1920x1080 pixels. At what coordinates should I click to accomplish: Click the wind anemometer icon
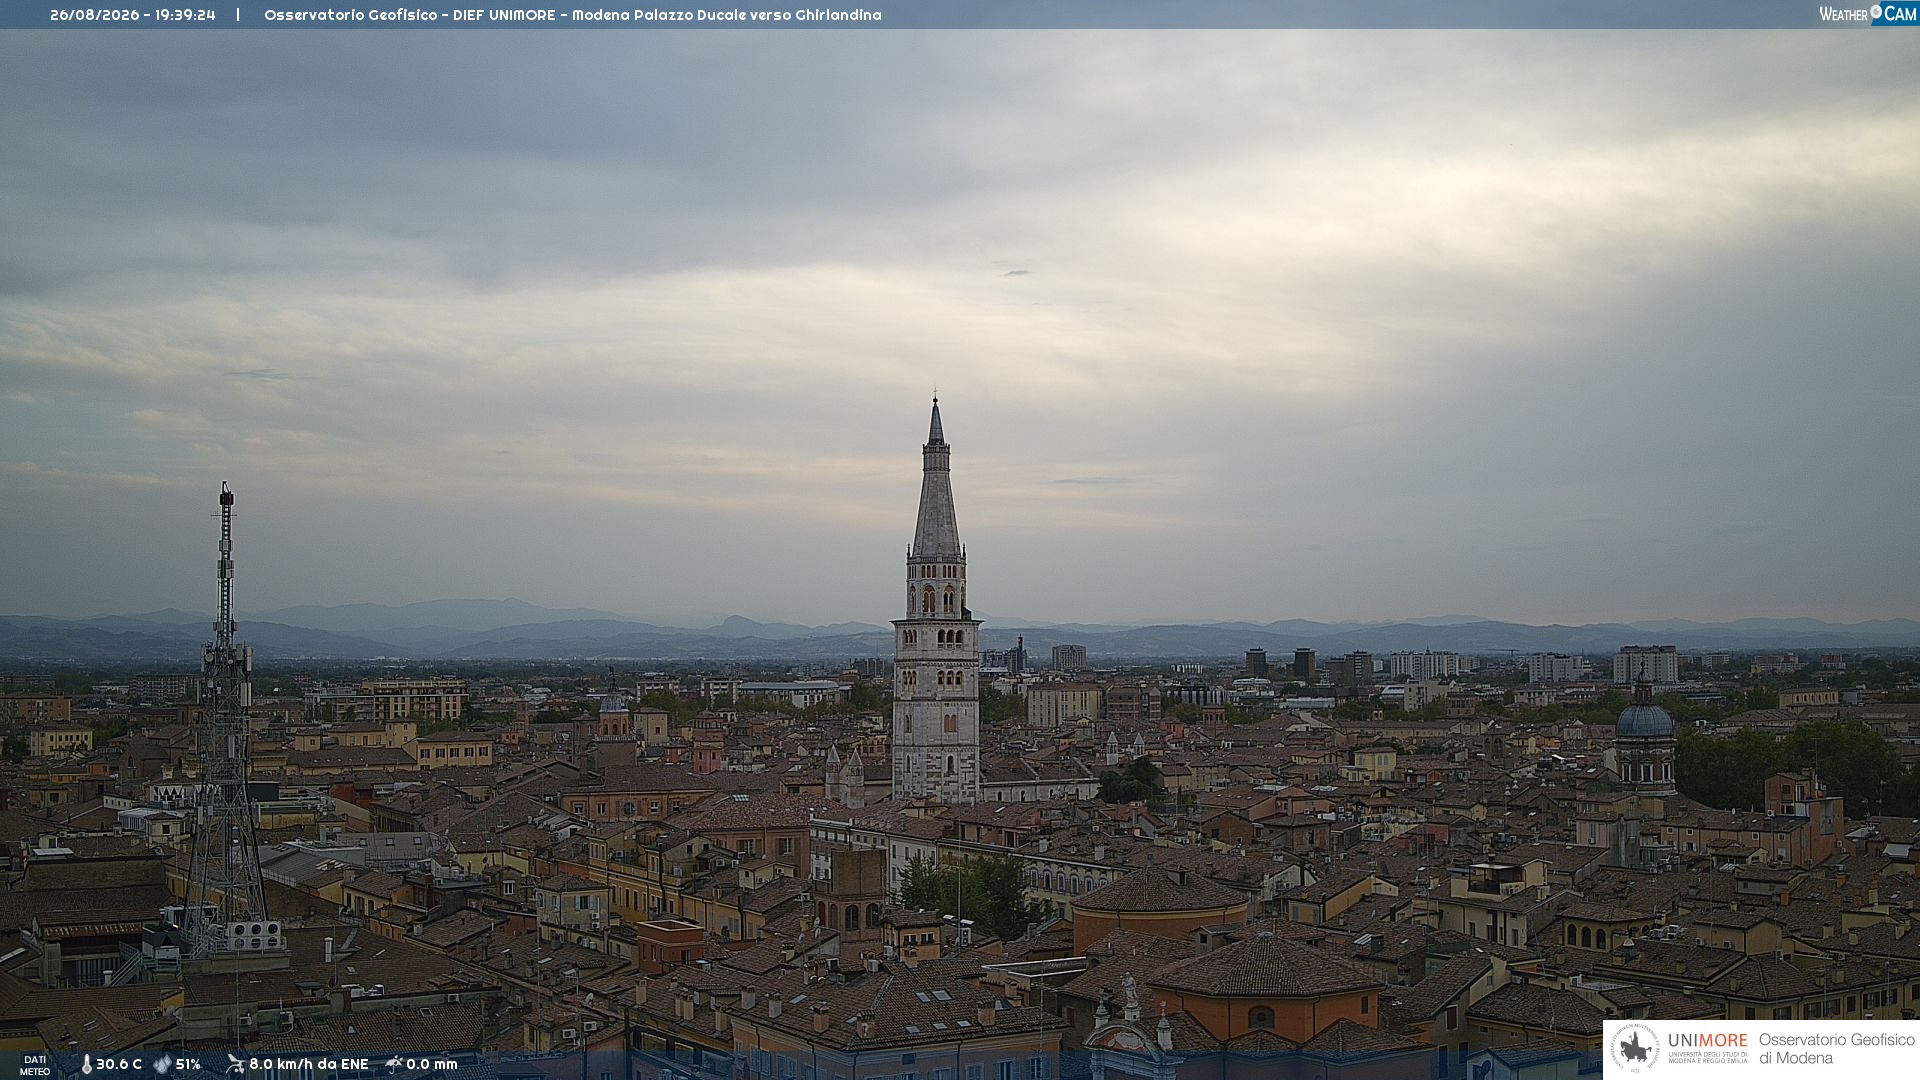click(235, 1064)
